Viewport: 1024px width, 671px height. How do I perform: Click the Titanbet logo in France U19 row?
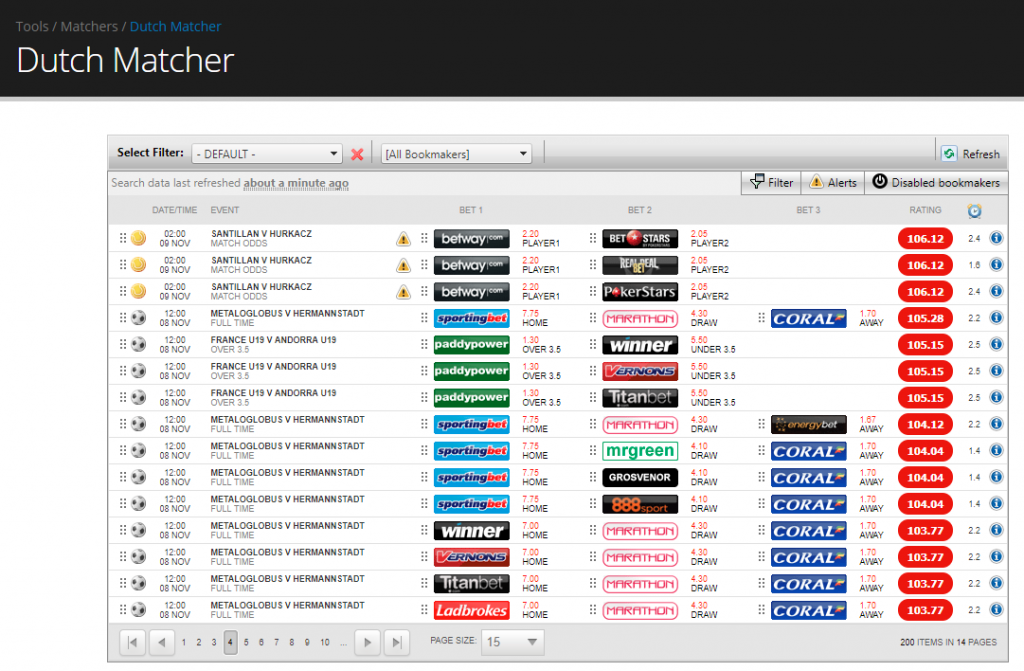[640, 398]
